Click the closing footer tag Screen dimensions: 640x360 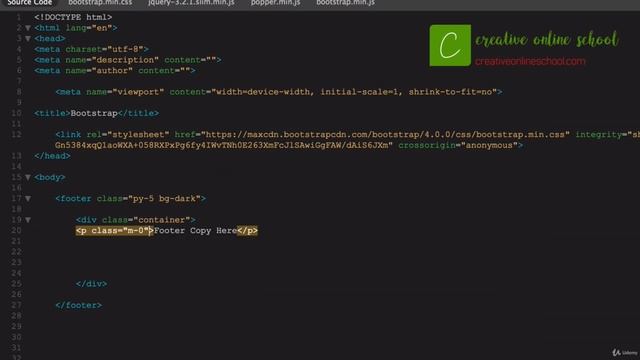(x=78, y=305)
